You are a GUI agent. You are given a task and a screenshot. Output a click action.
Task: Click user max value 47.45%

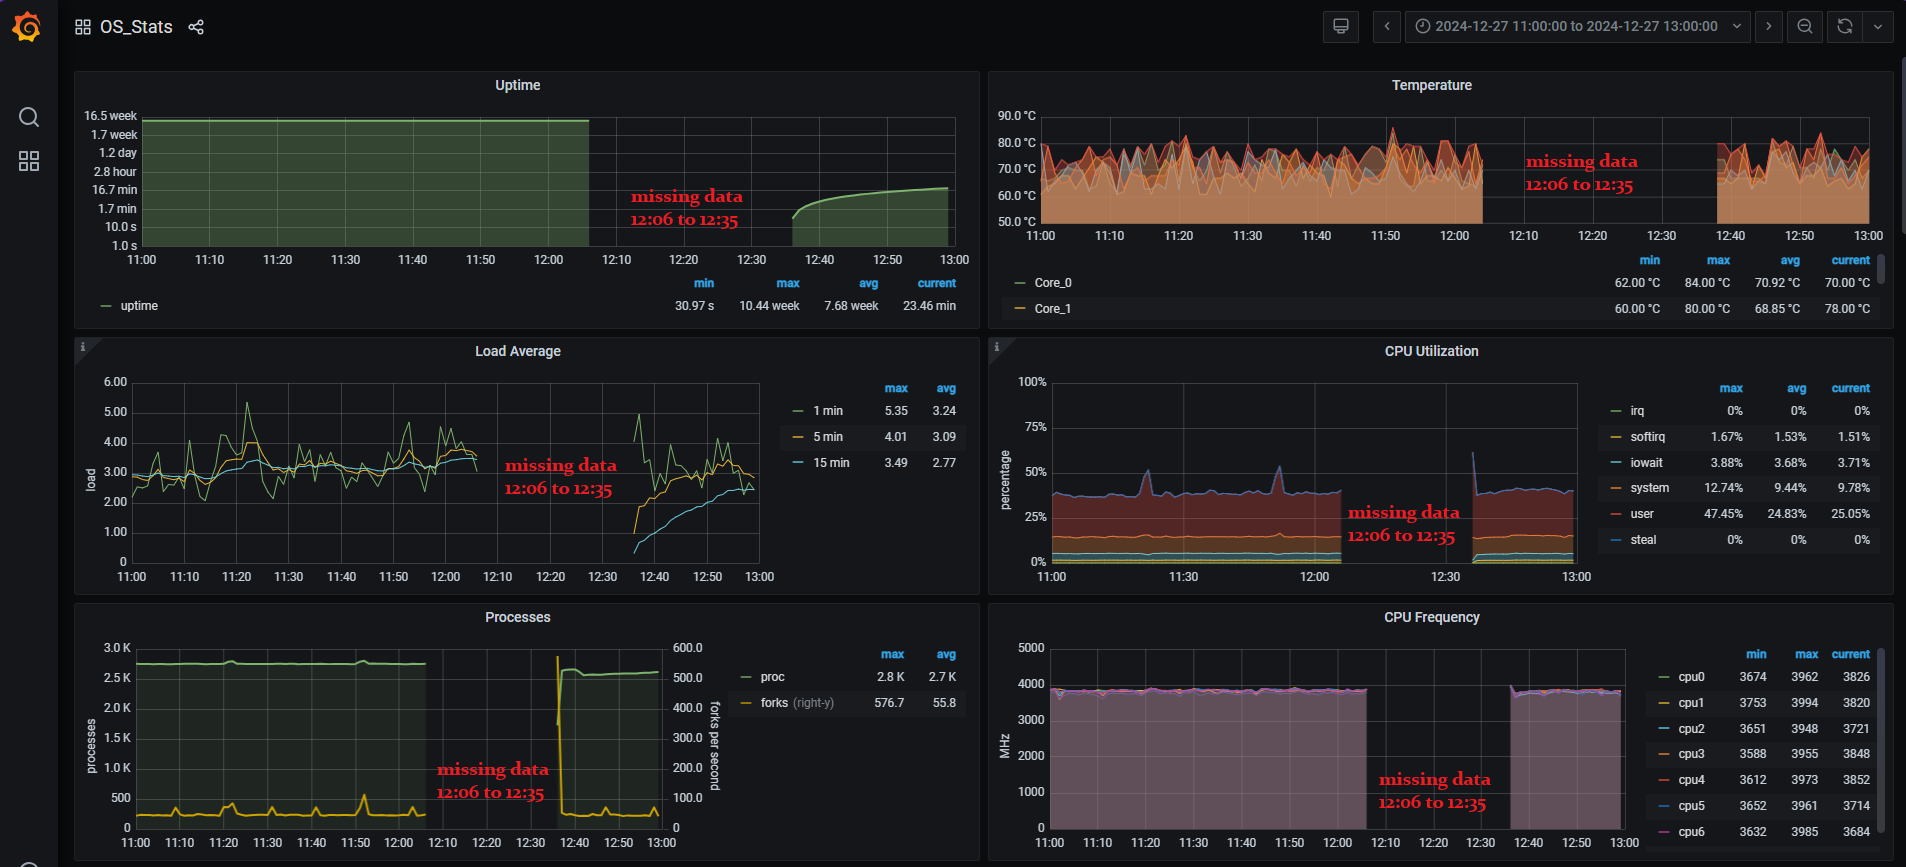pos(1723,514)
